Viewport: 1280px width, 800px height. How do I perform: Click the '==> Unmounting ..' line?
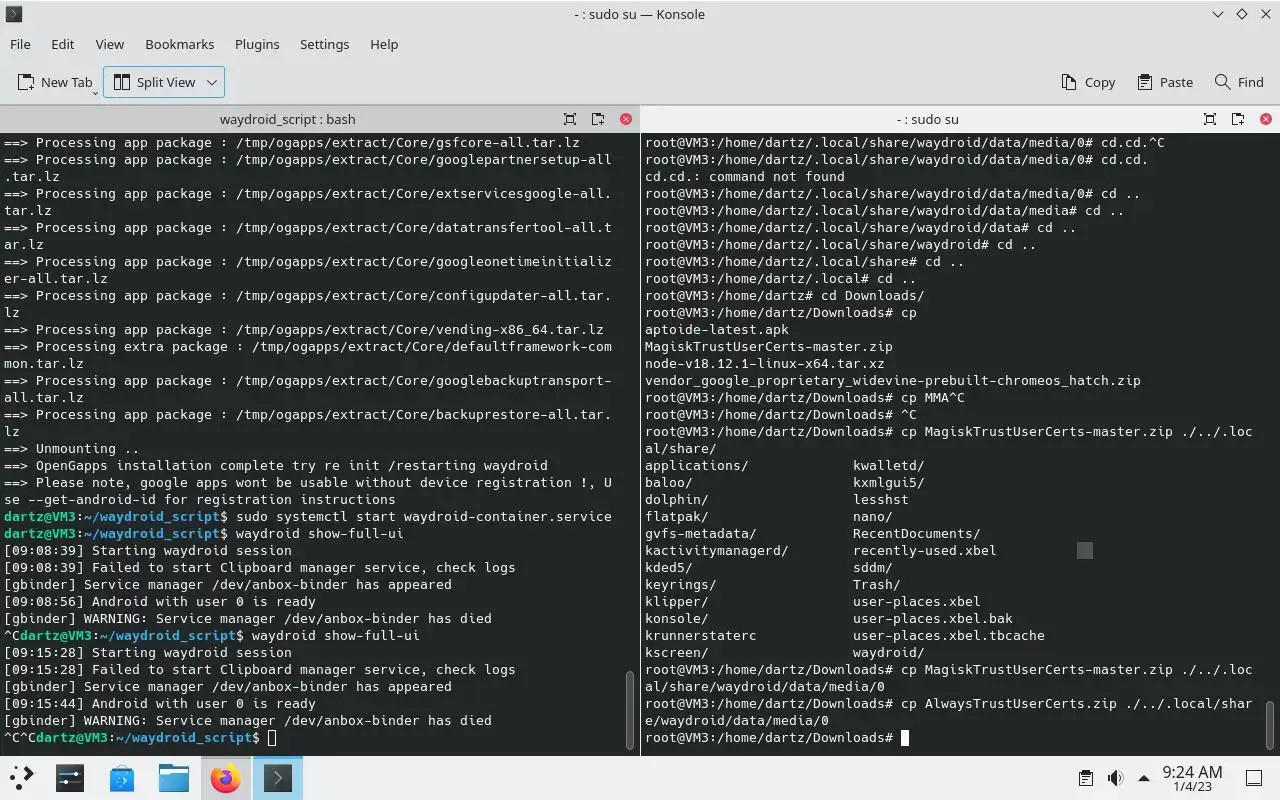[x=72, y=449]
